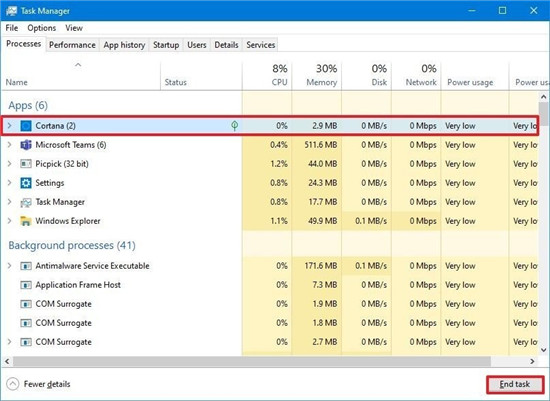
Task: Expand the Picpick (32 bit) entry
Action: click(x=9, y=164)
